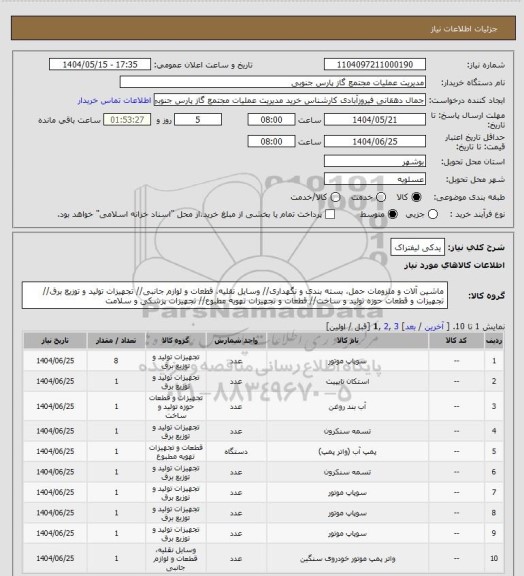This screenshot has width=524, height=576.
Task: Click the price validity date 1404/06/25 field
Action: pyautogui.click(x=375, y=141)
